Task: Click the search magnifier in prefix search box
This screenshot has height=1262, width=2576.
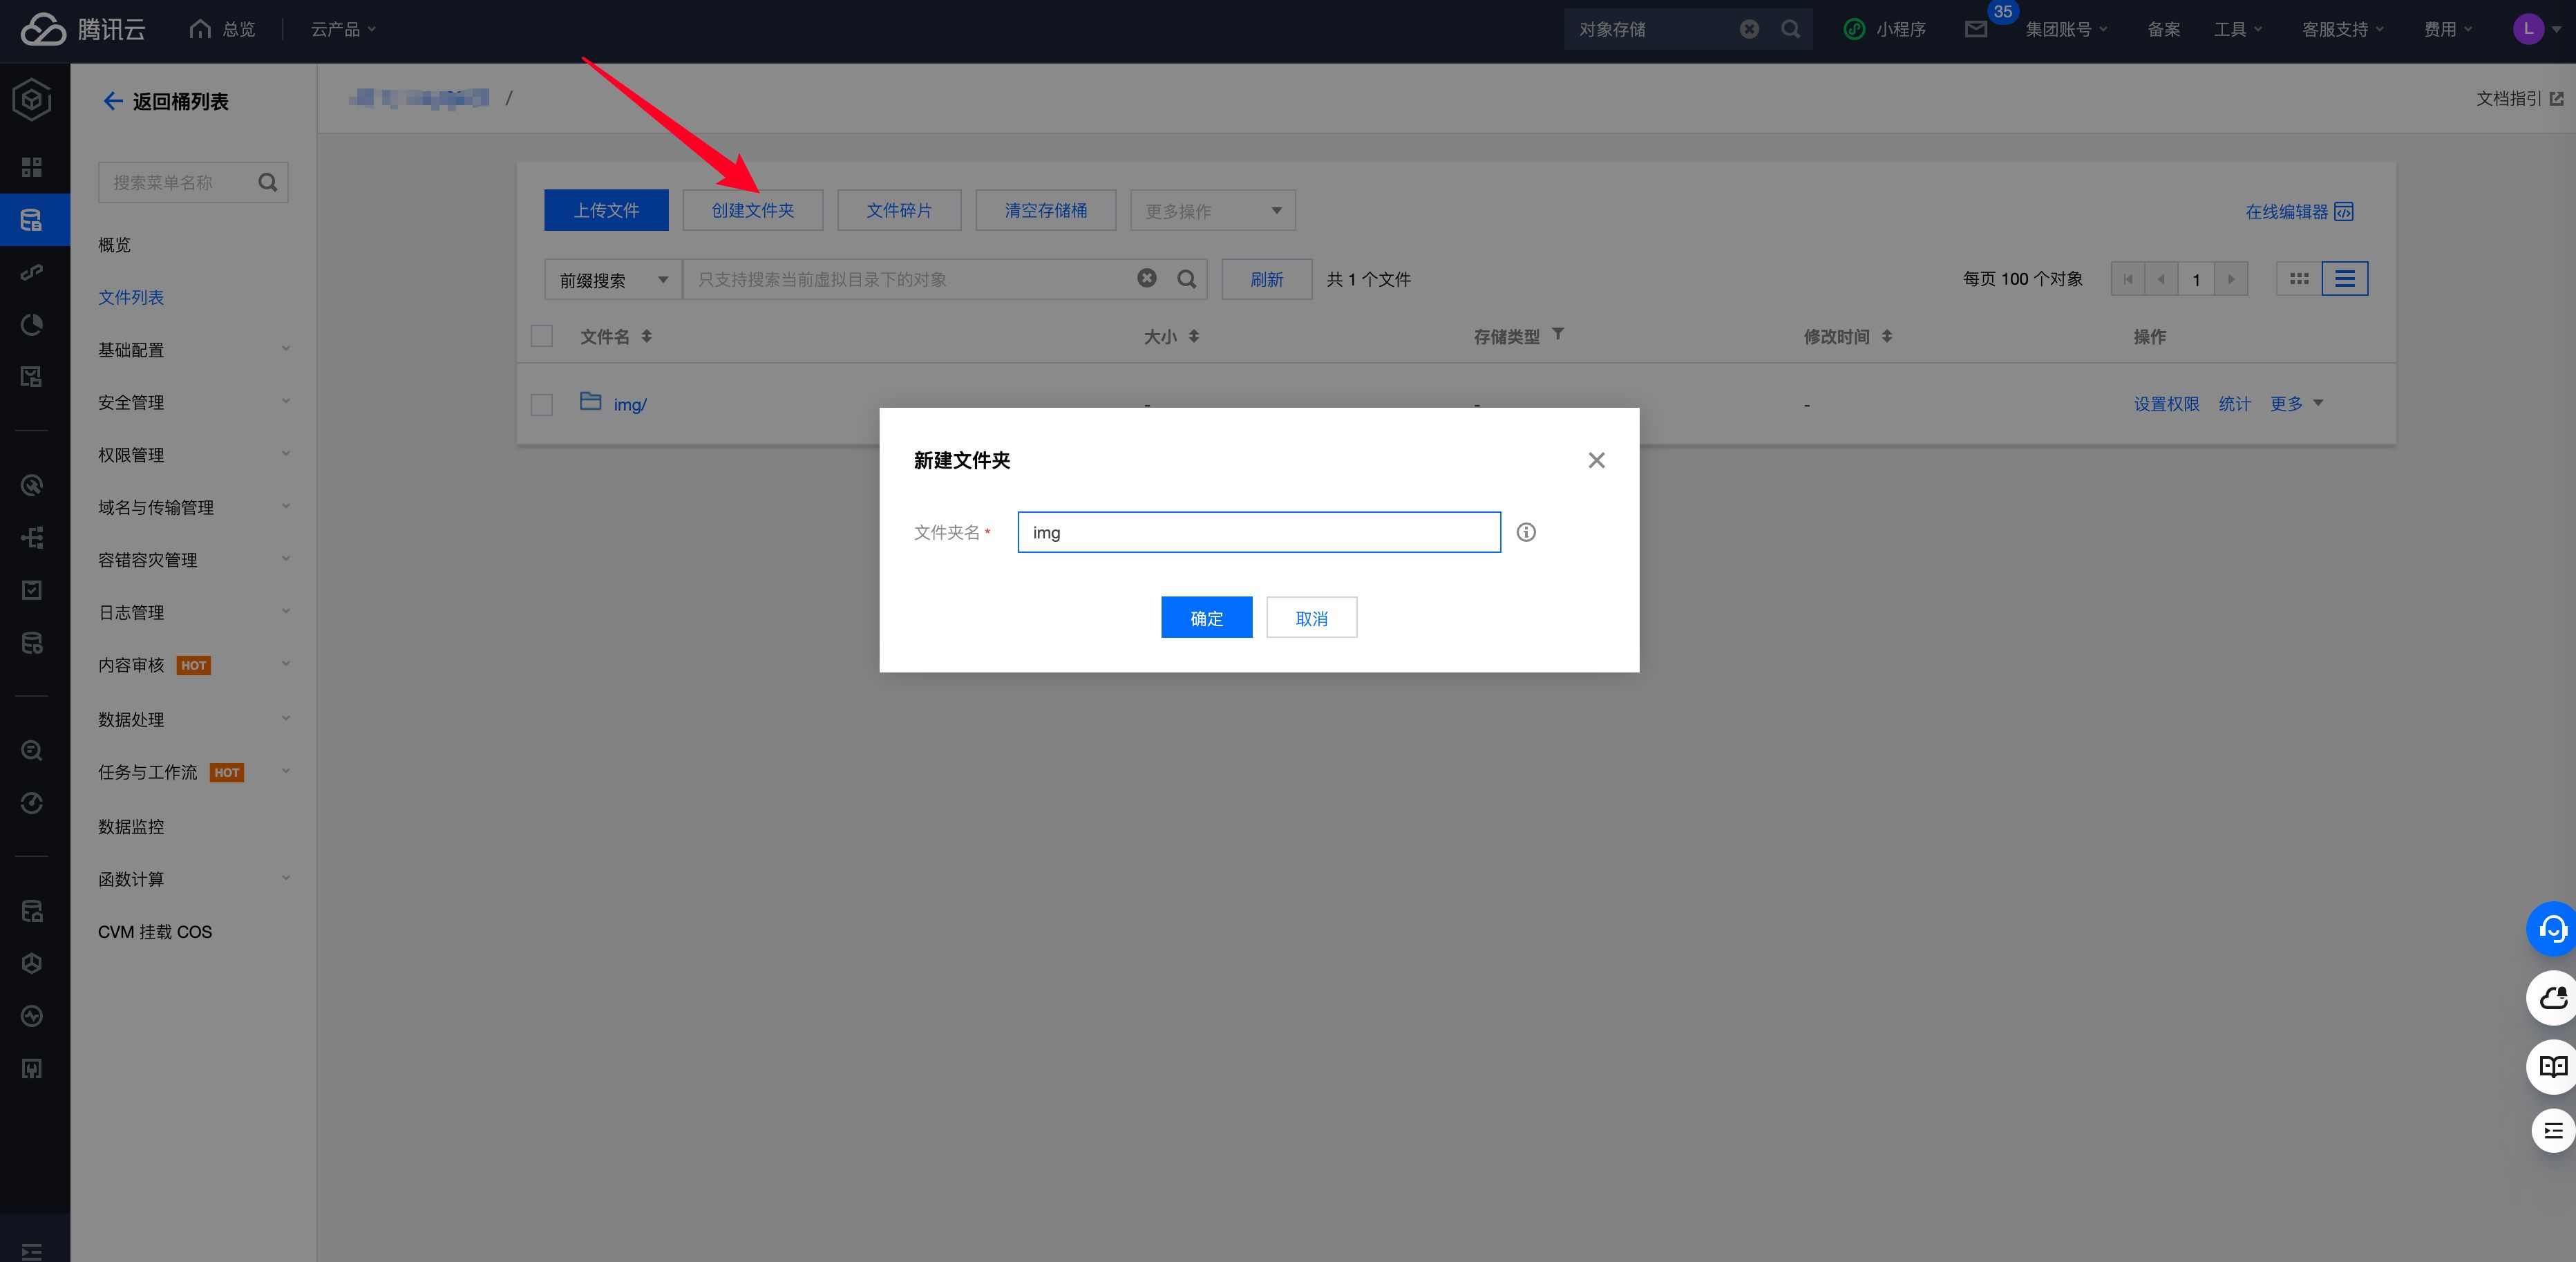Action: click(x=1186, y=279)
